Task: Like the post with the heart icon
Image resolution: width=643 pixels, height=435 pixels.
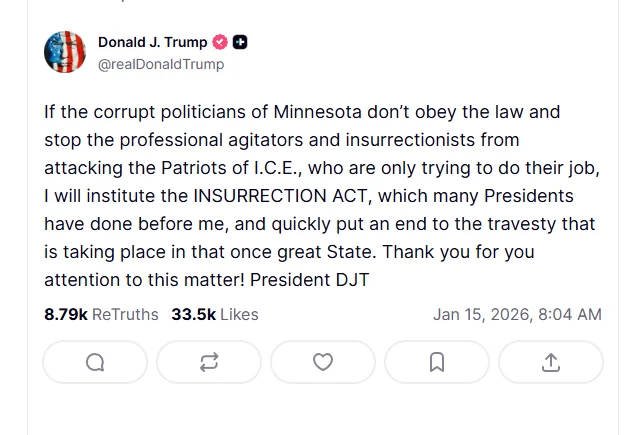Action: (323, 362)
